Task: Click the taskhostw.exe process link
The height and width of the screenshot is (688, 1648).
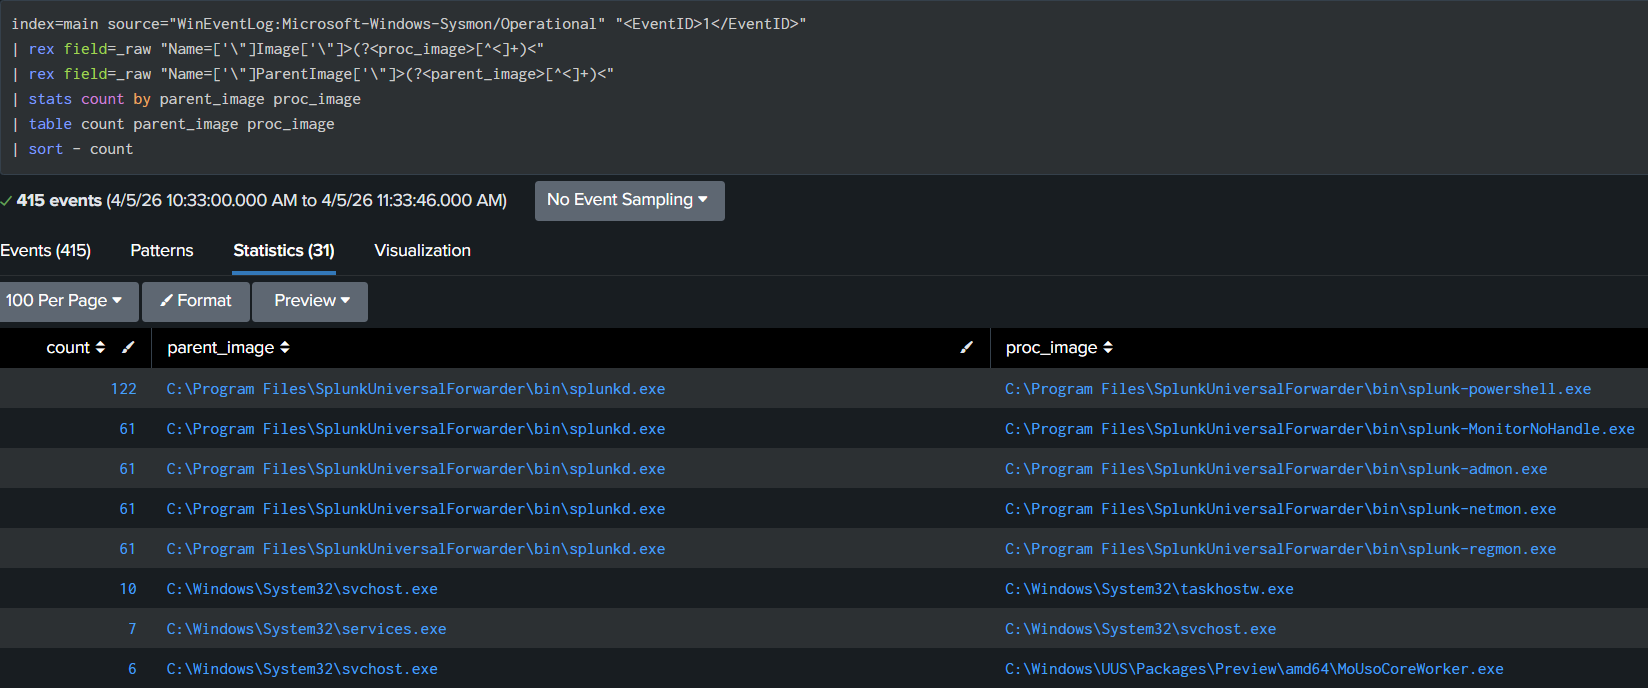Action: (1149, 589)
